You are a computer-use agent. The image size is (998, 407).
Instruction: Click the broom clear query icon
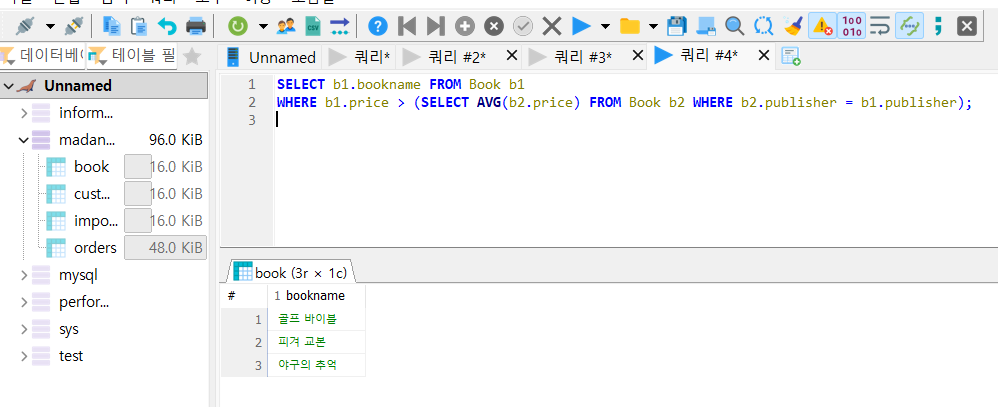(x=792, y=26)
